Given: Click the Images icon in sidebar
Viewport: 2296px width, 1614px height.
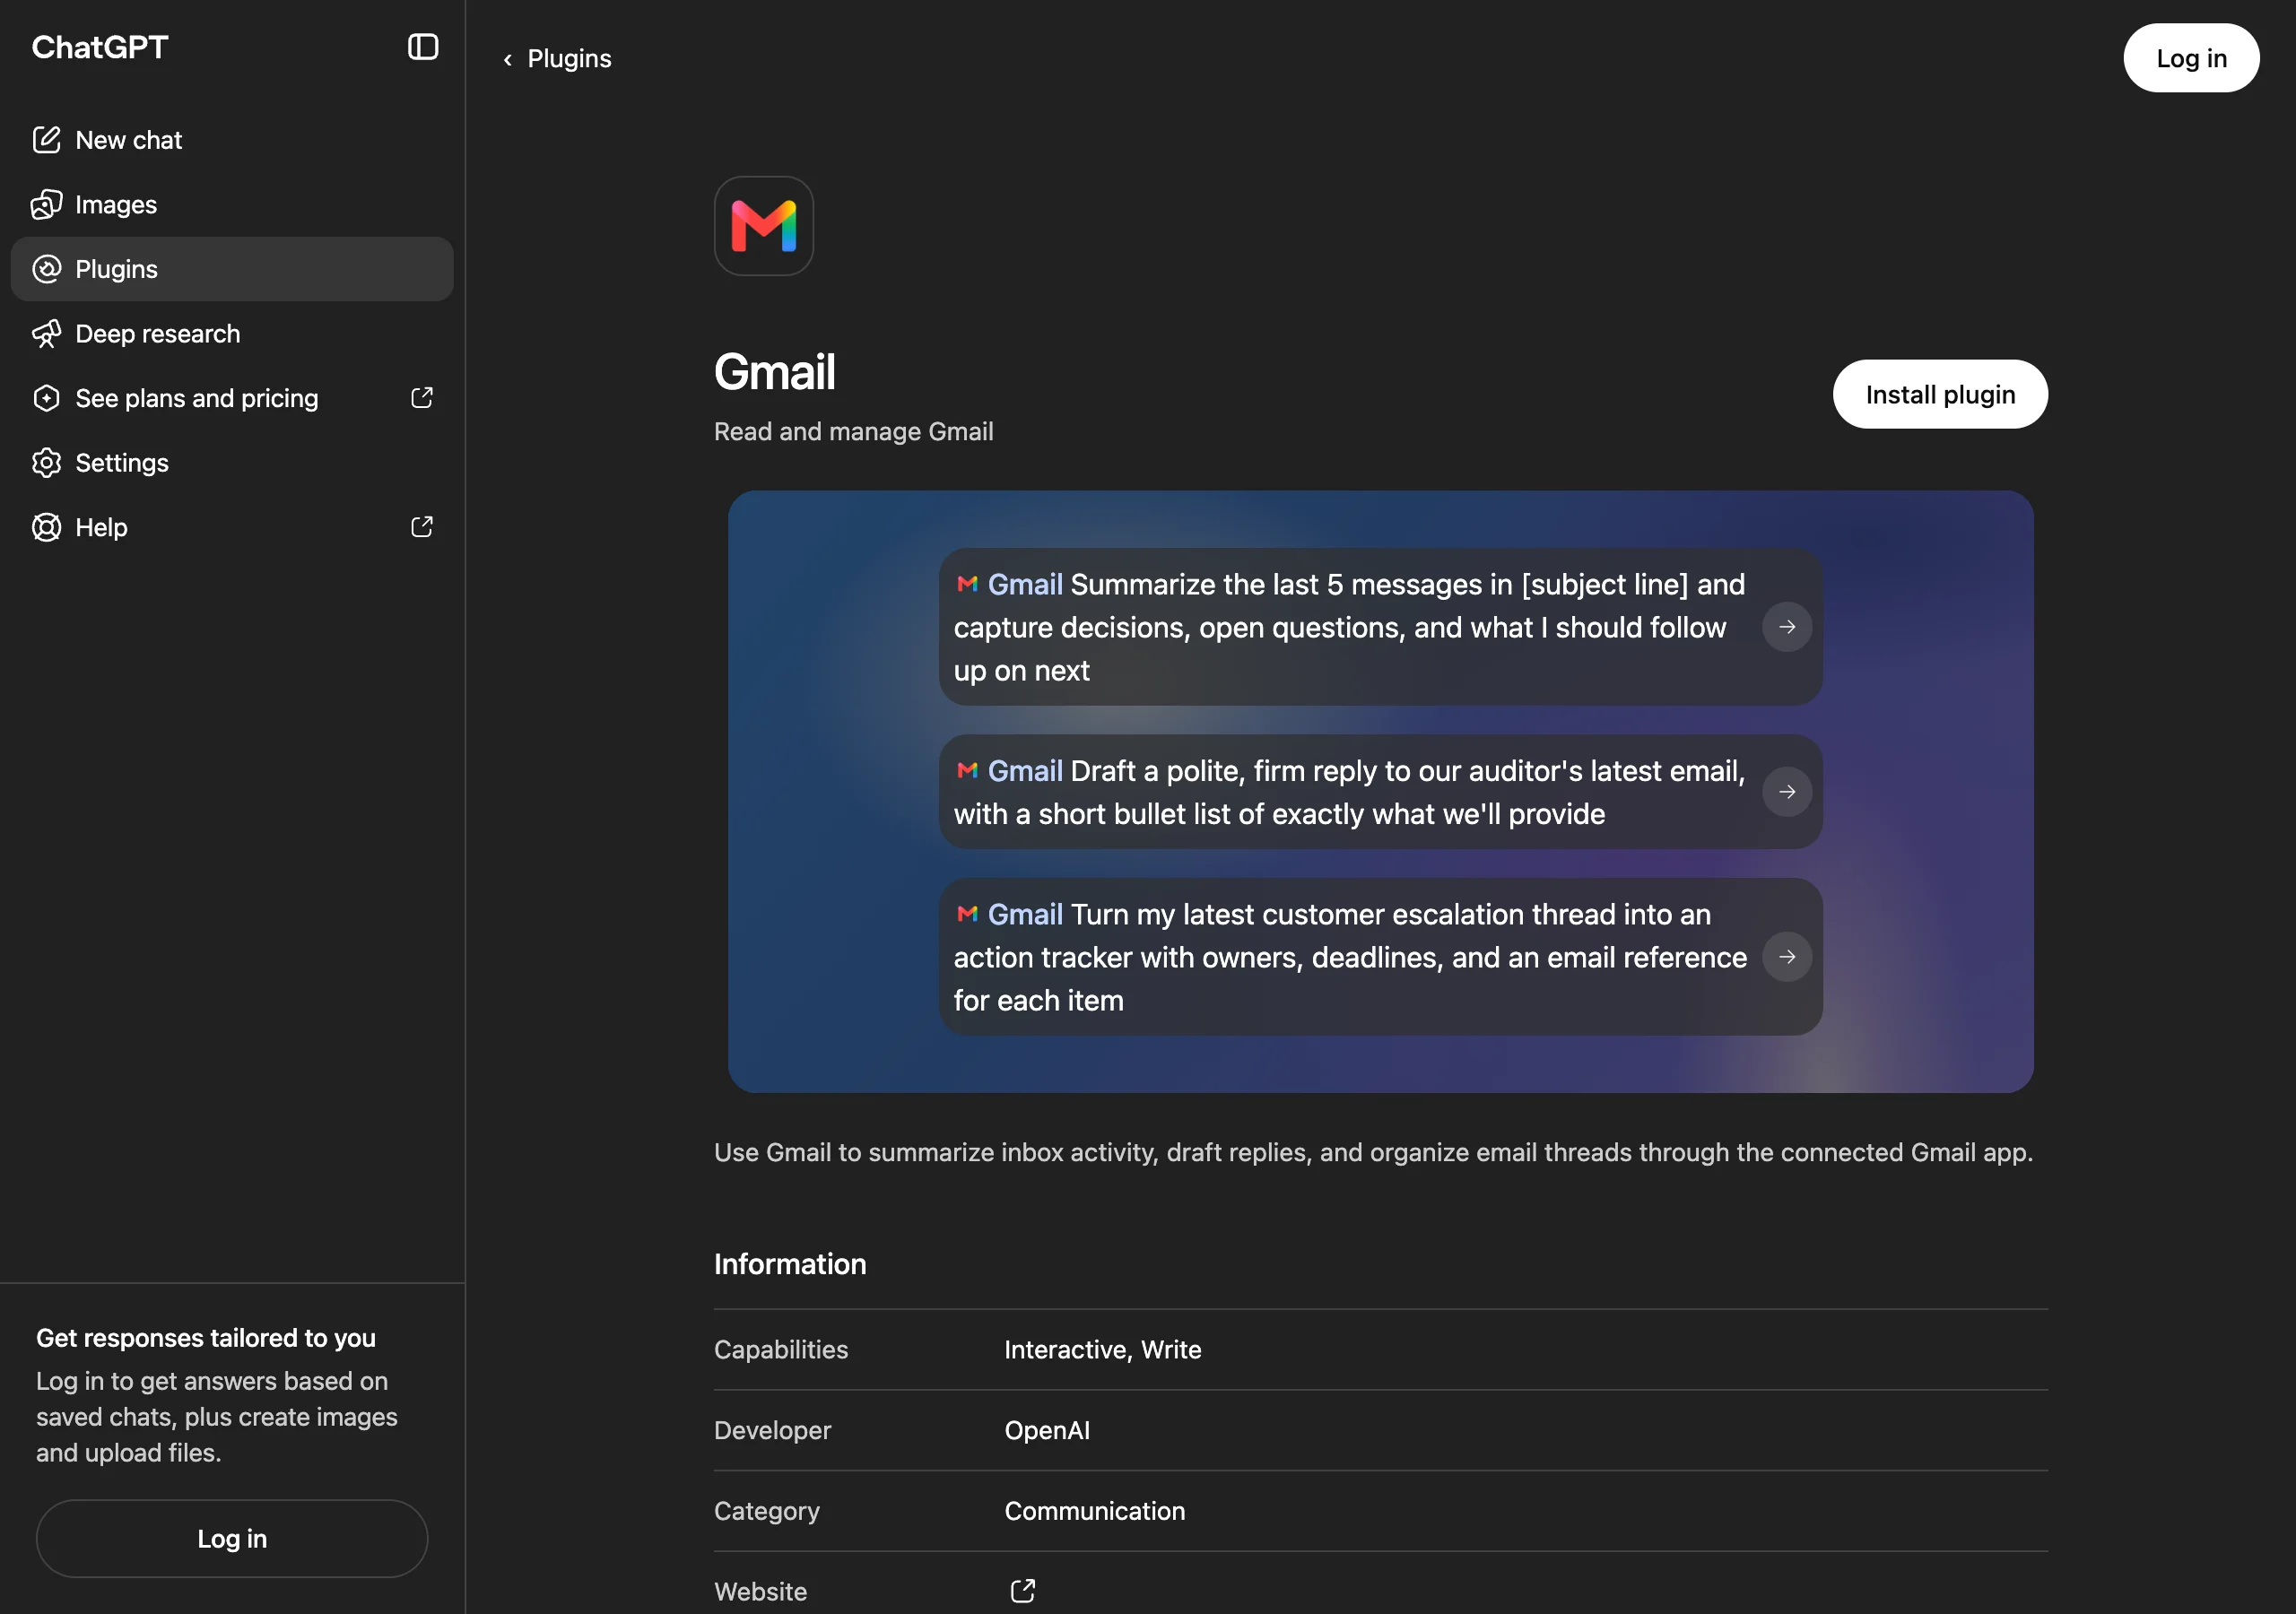Looking at the screenshot, I should [46, 205].
